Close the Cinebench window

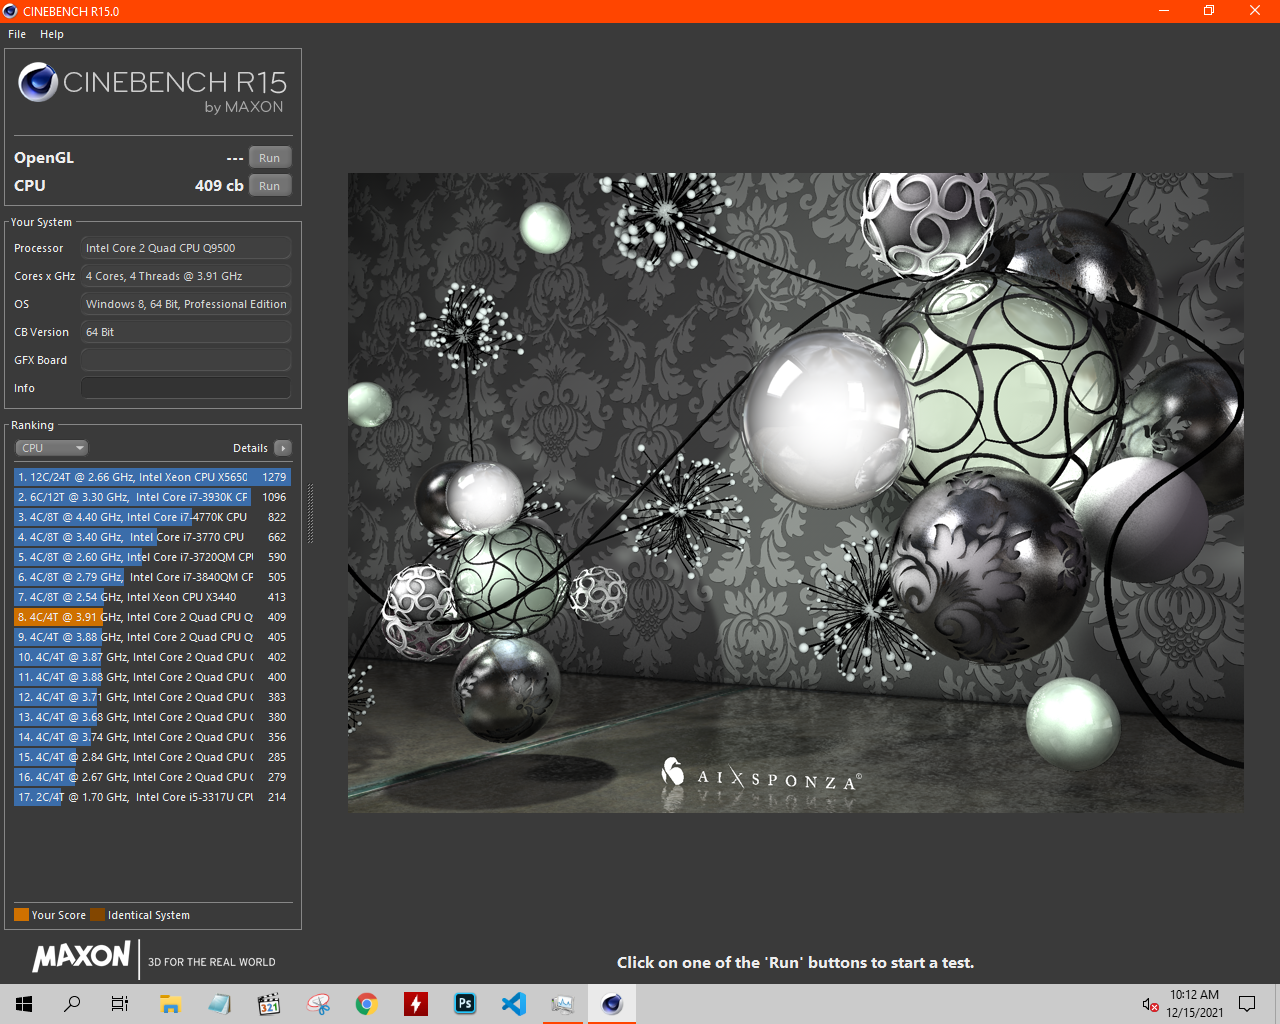tap(1255, 11)
